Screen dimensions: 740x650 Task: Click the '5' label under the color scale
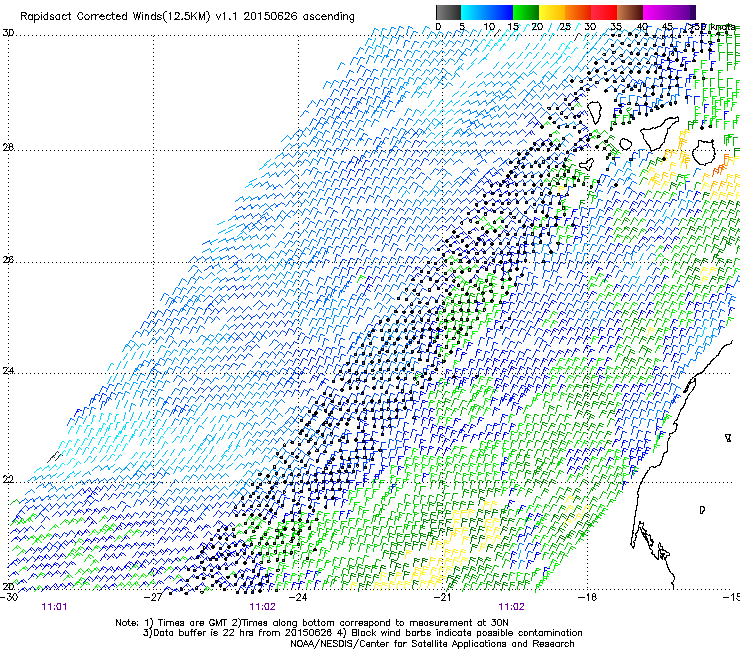(462, 27)
